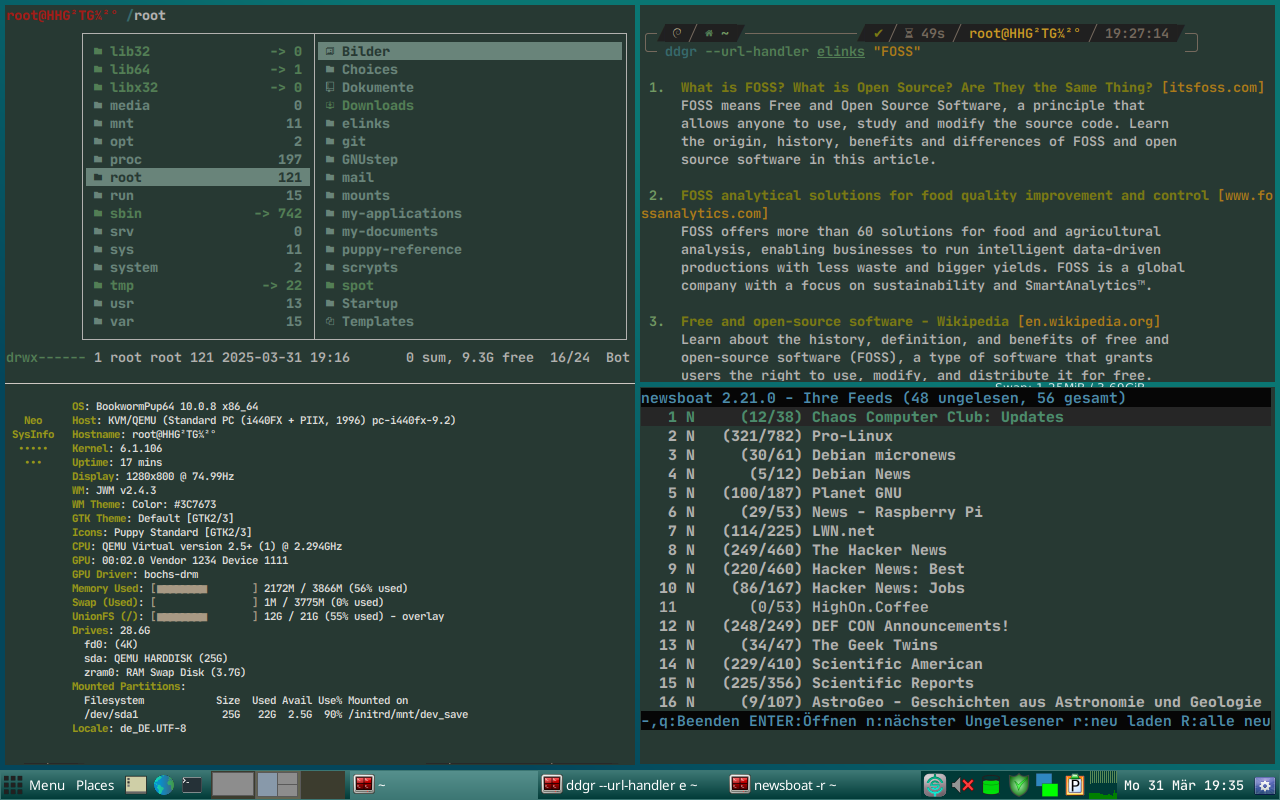Launch the terminal icon in taskbar

pyautogui.click(x=192, y=785)
